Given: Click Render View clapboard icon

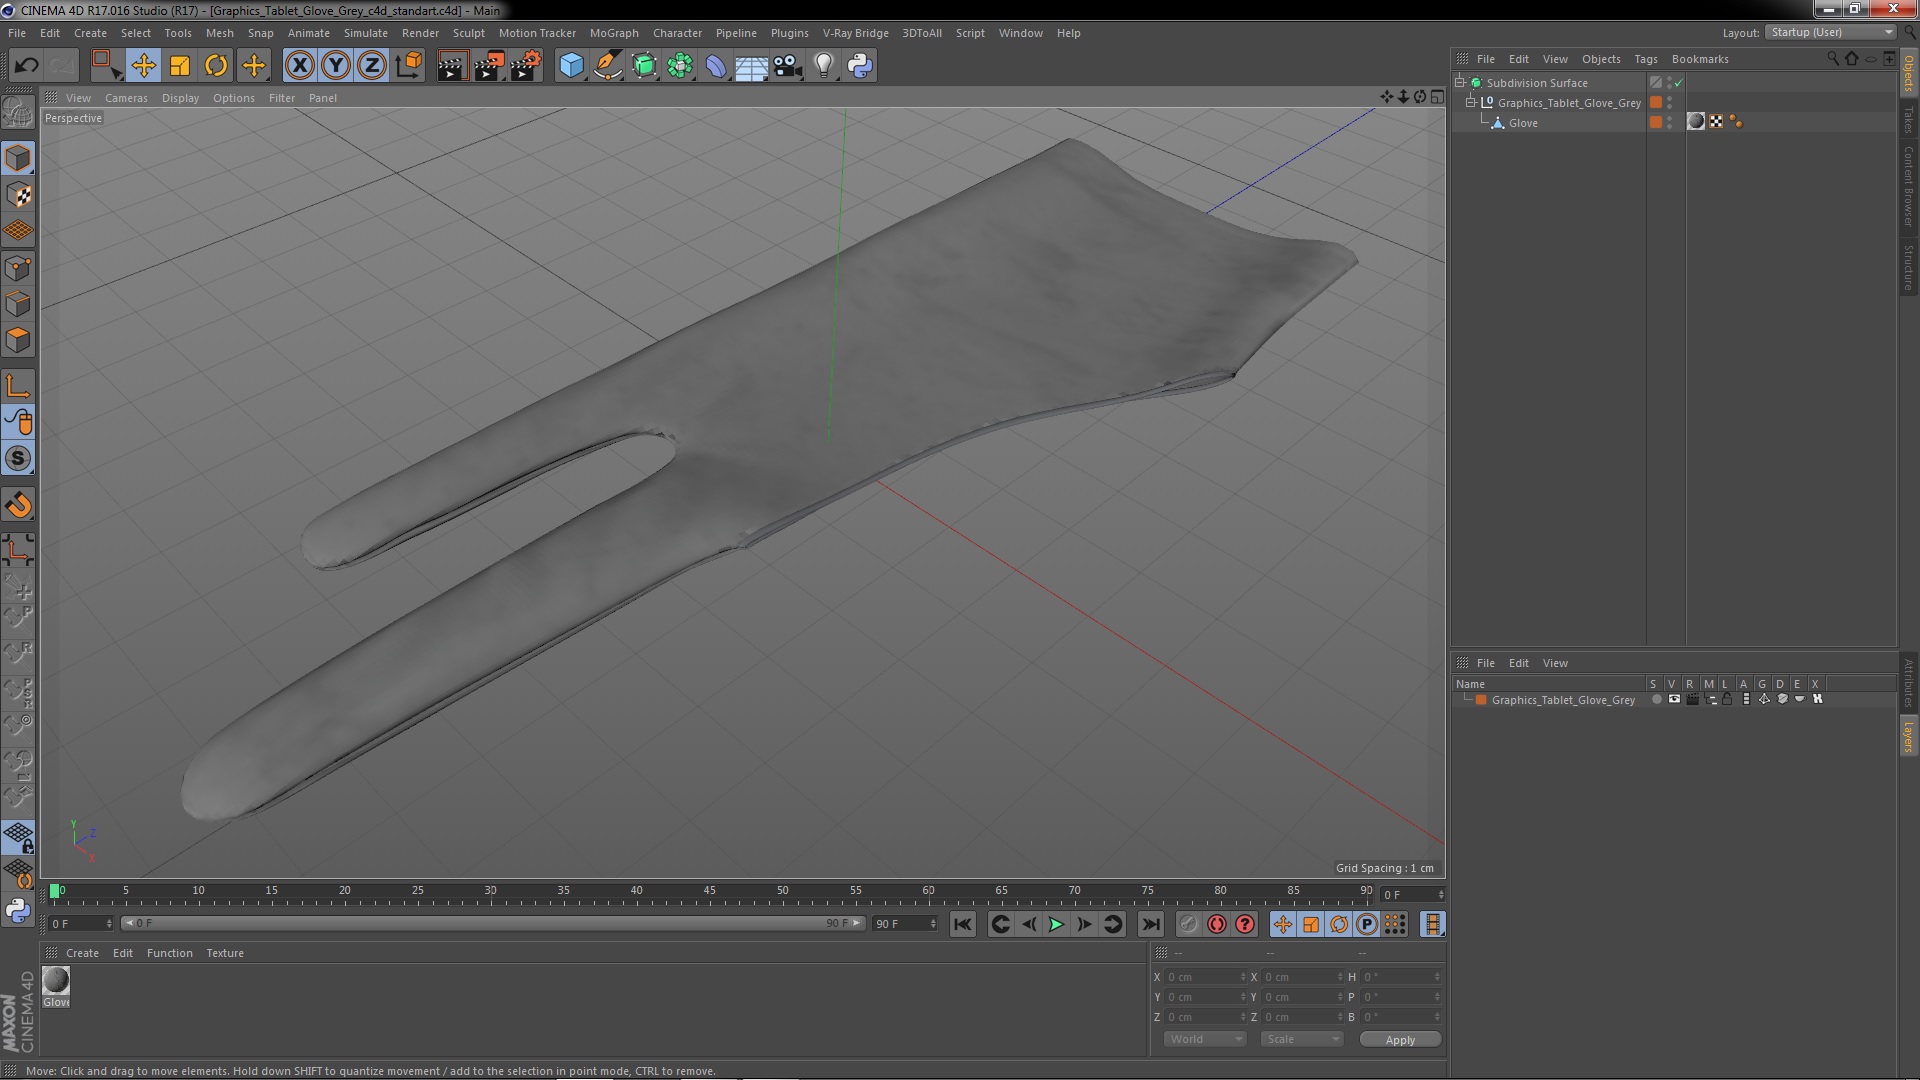Looking at the screenshot, I should coord(452,66).
